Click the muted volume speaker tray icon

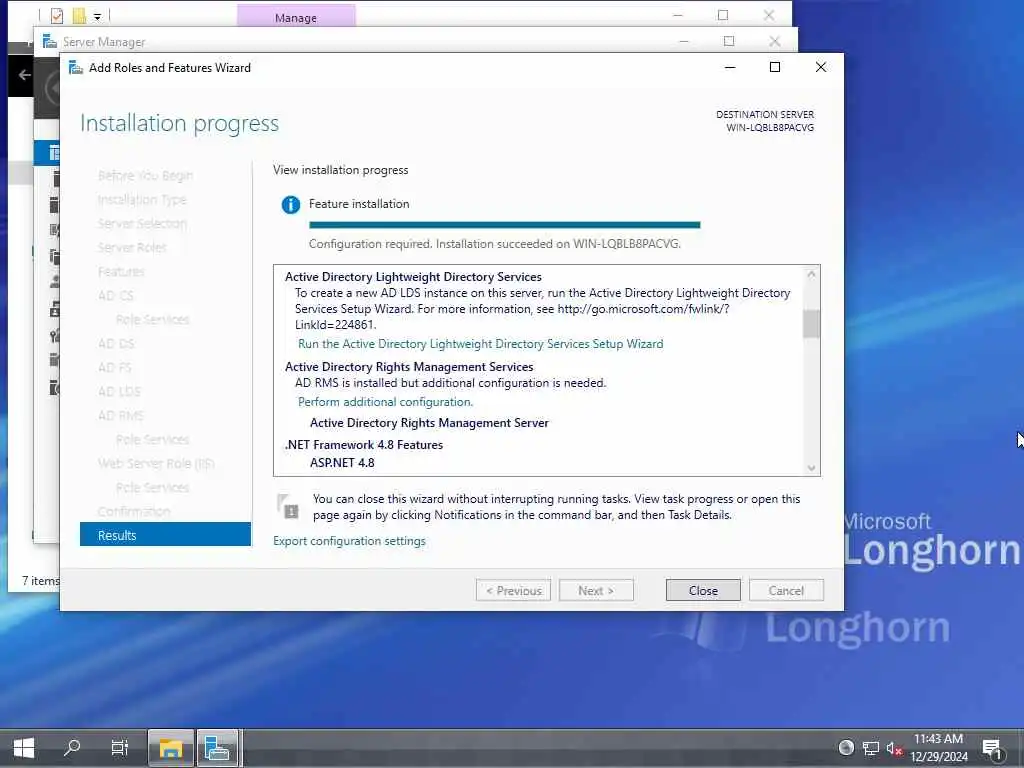click(x=894, y=748)
